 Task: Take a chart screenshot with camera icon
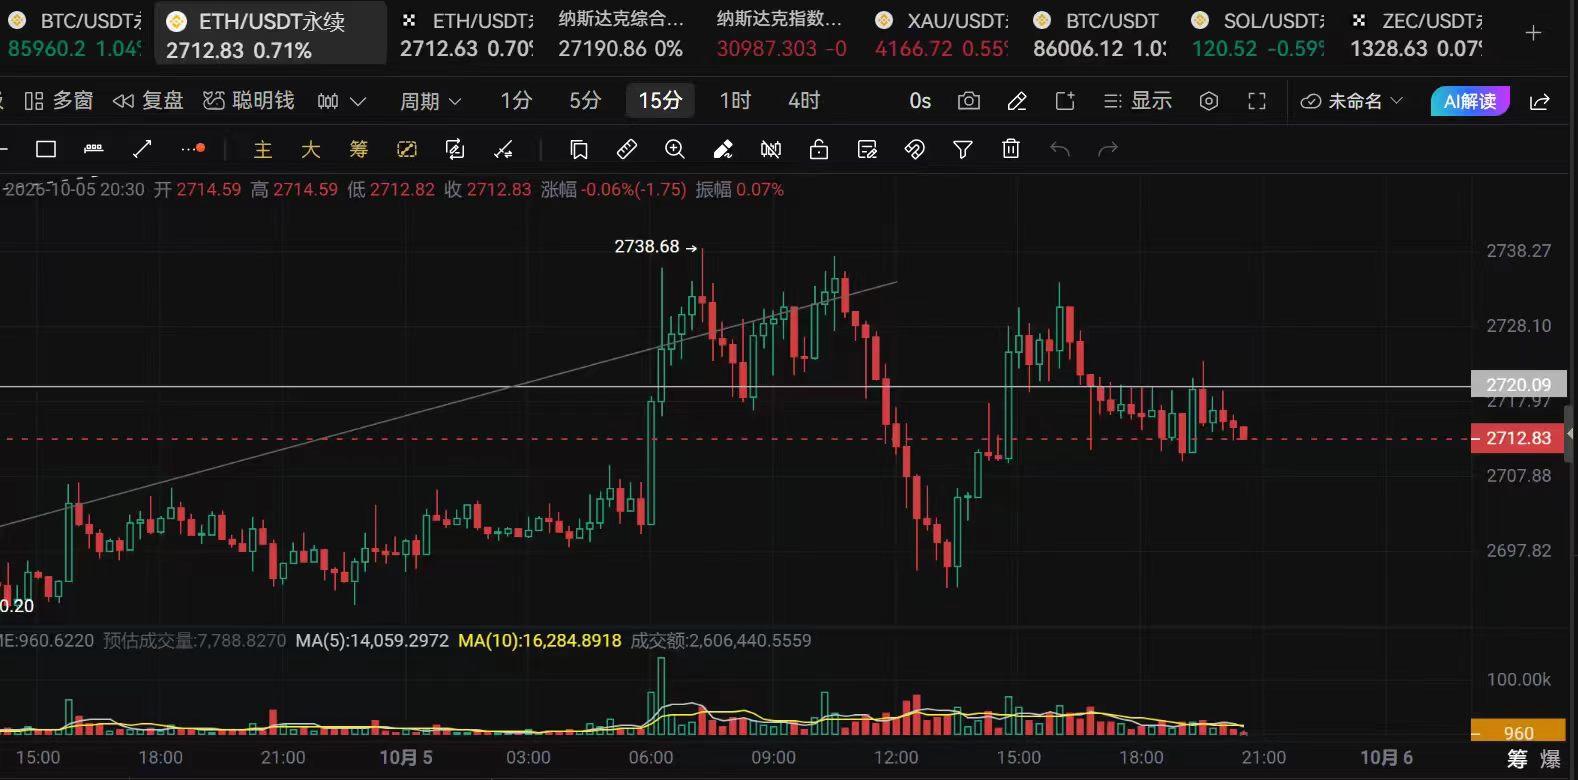pyautogui.click(x=968, y=101)
